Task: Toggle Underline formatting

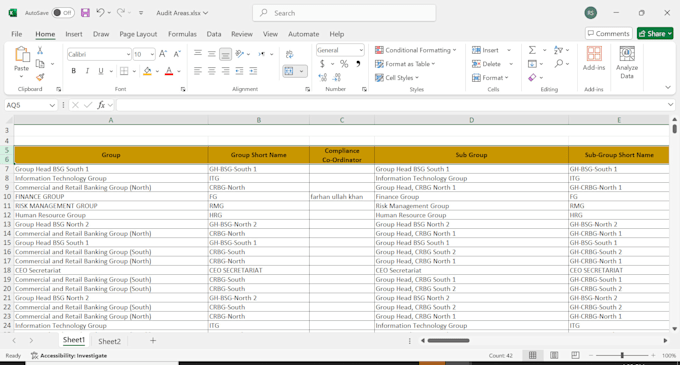Action: (x=101, y=71)
